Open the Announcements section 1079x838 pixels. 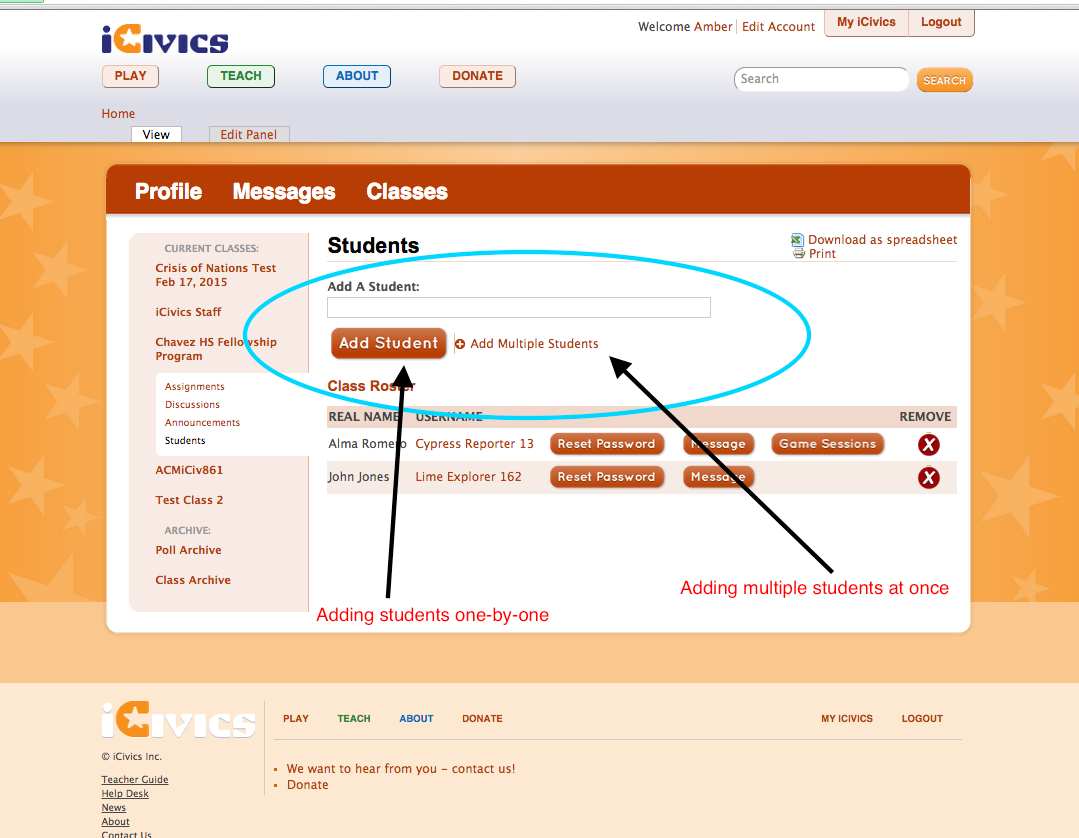(202, 422)
